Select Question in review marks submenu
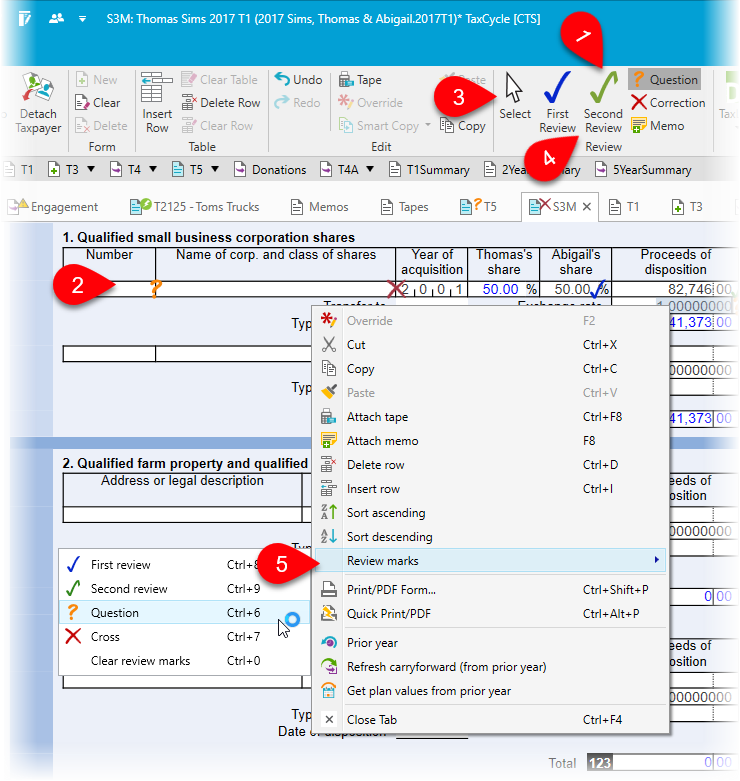 184,613
